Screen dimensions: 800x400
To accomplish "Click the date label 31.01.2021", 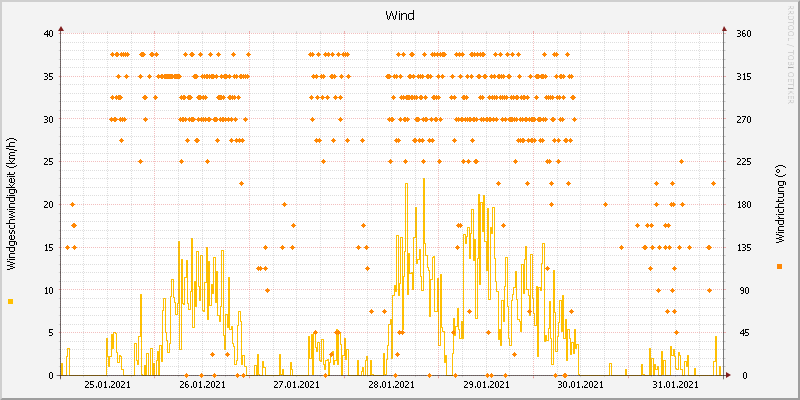I will click(675, 384).
